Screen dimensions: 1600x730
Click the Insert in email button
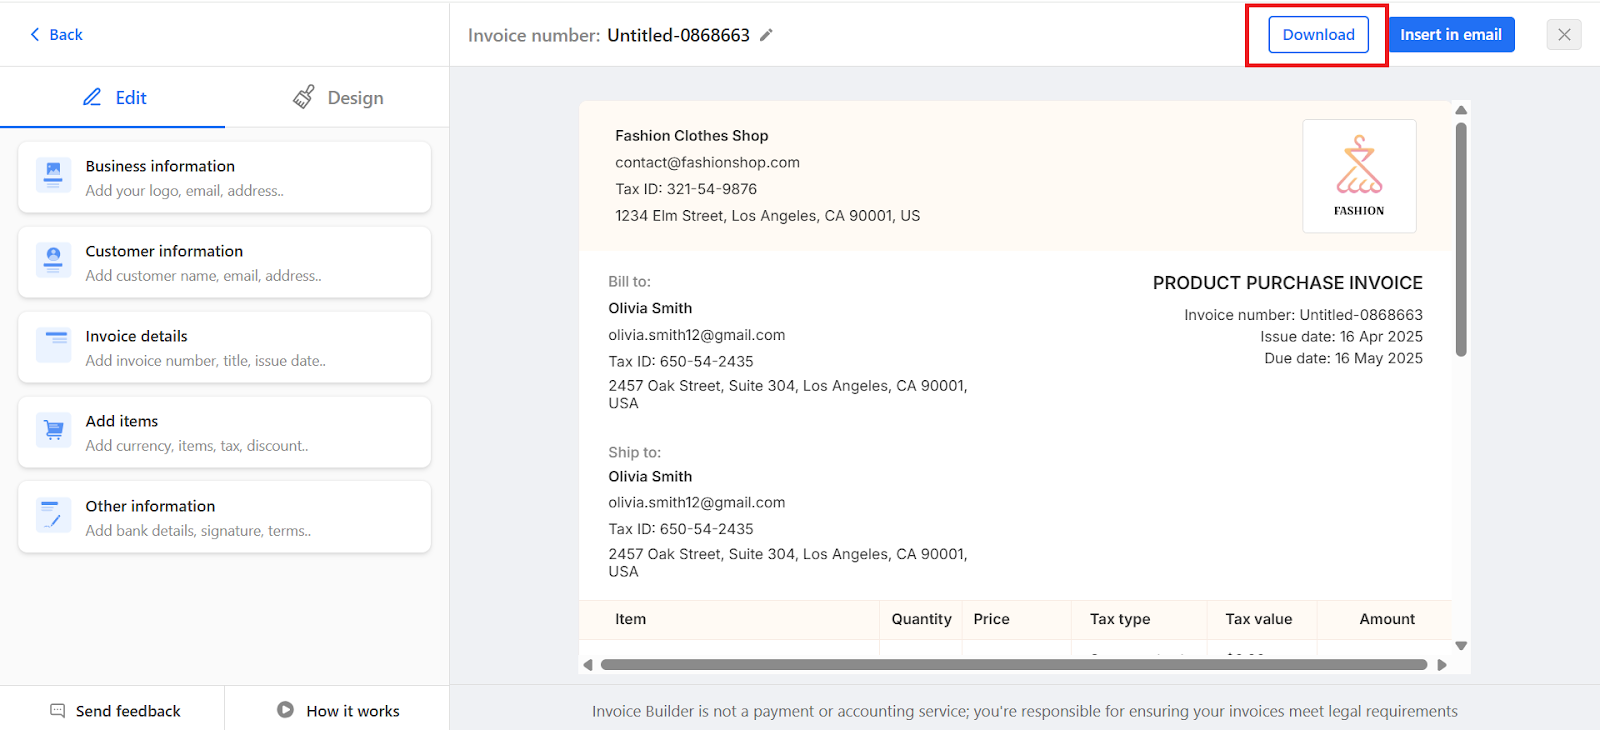(x=1451, y=34)
